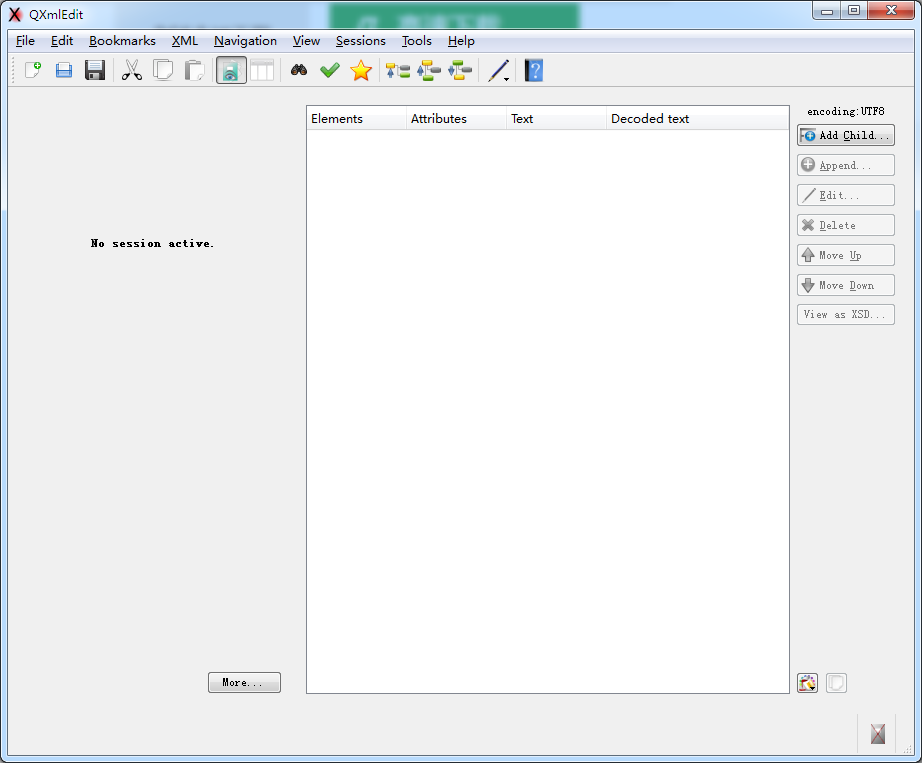Click the Add Child... button

(846, 135)
